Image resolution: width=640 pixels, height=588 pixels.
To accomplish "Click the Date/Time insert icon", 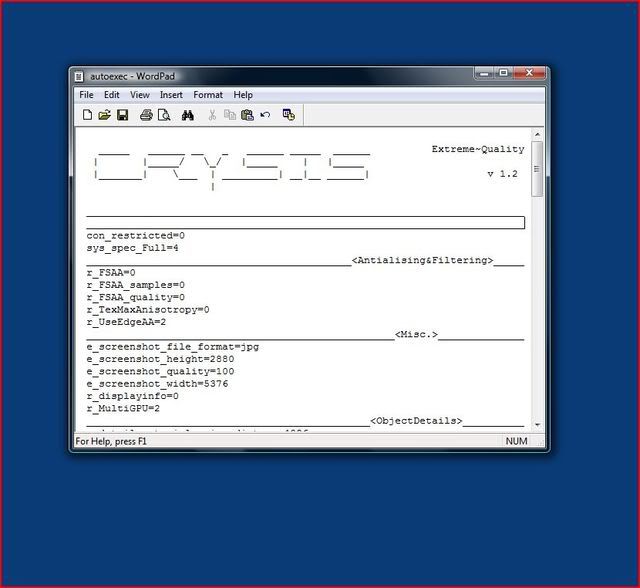I will (x=289, y=115).
